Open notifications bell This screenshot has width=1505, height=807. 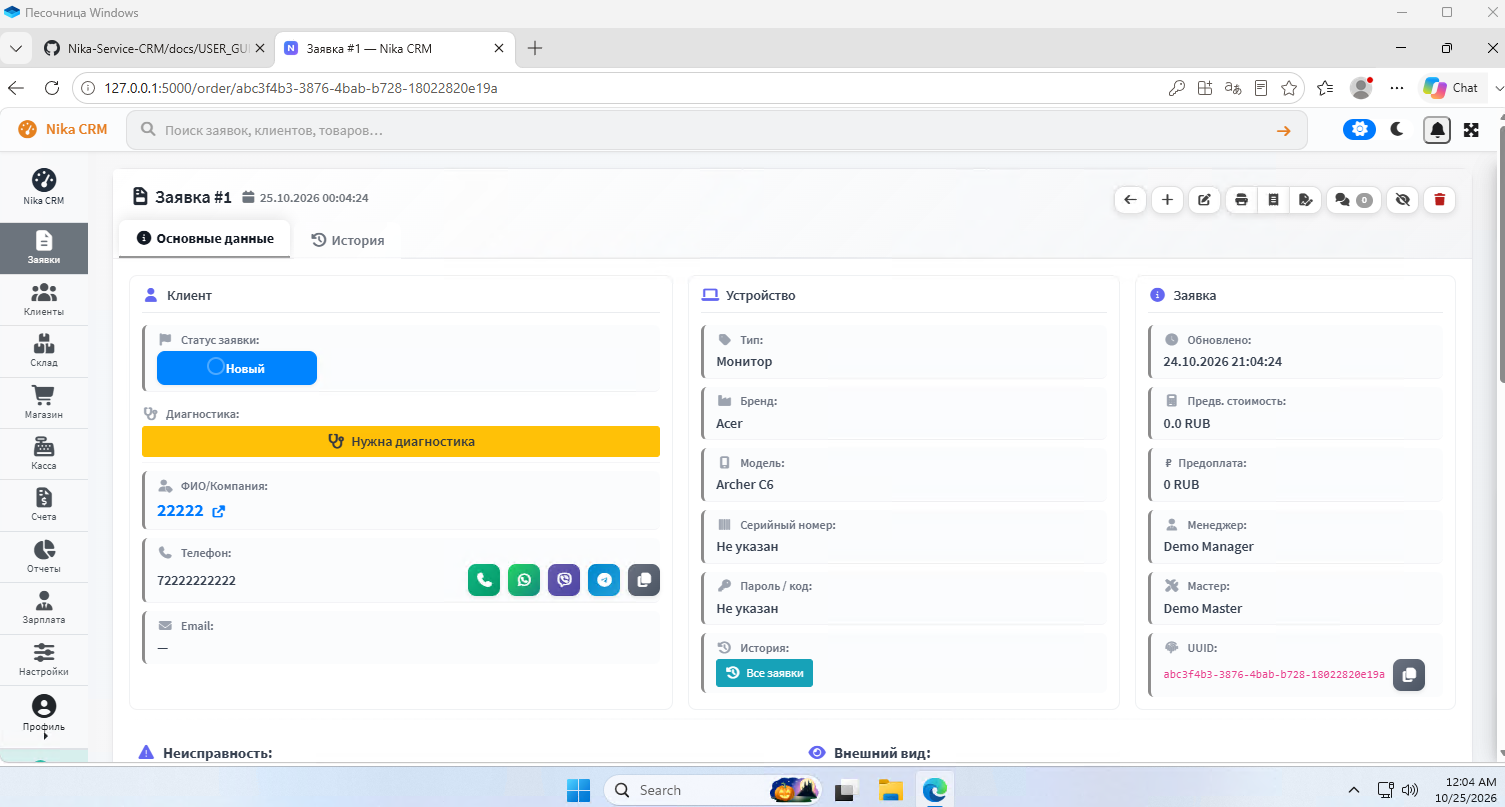point(1437,130)
